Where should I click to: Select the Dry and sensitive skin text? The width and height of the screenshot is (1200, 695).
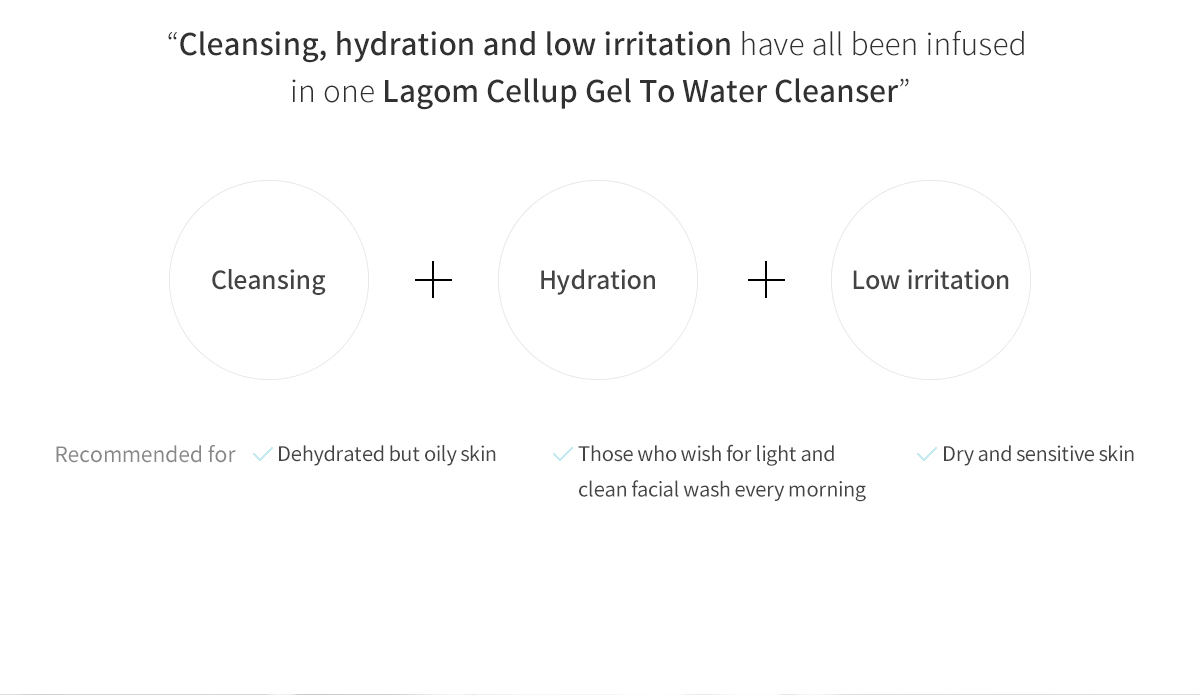[1038, 454]
